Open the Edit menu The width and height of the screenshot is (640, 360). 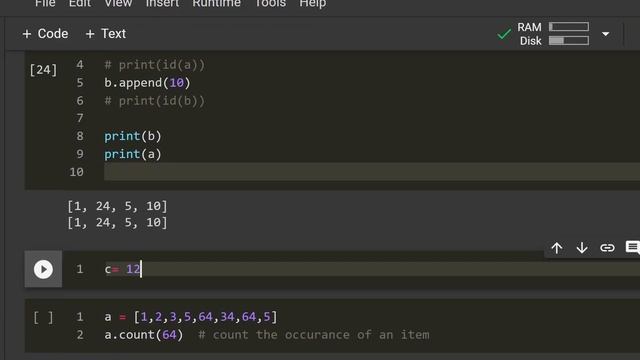[80, 4]
